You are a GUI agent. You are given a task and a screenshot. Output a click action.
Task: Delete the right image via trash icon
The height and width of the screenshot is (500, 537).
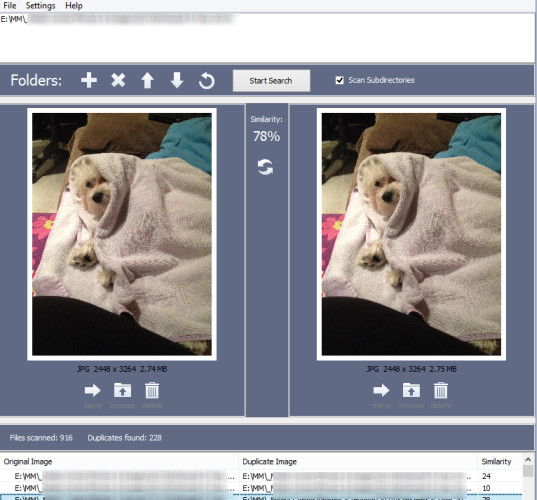440,390
